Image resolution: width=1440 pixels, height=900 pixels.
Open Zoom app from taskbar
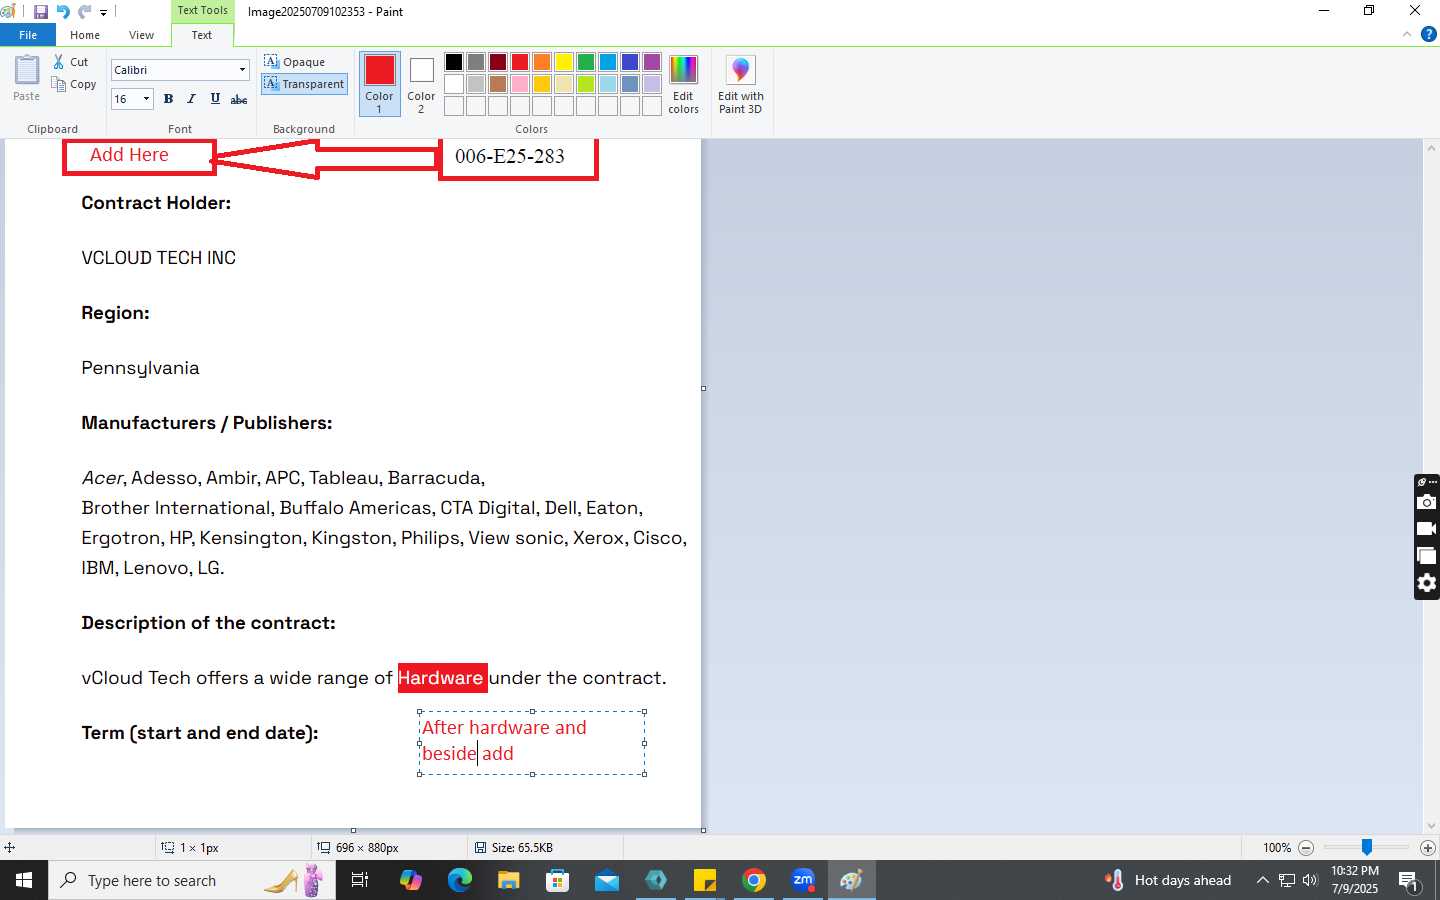(x=803, y=880)
